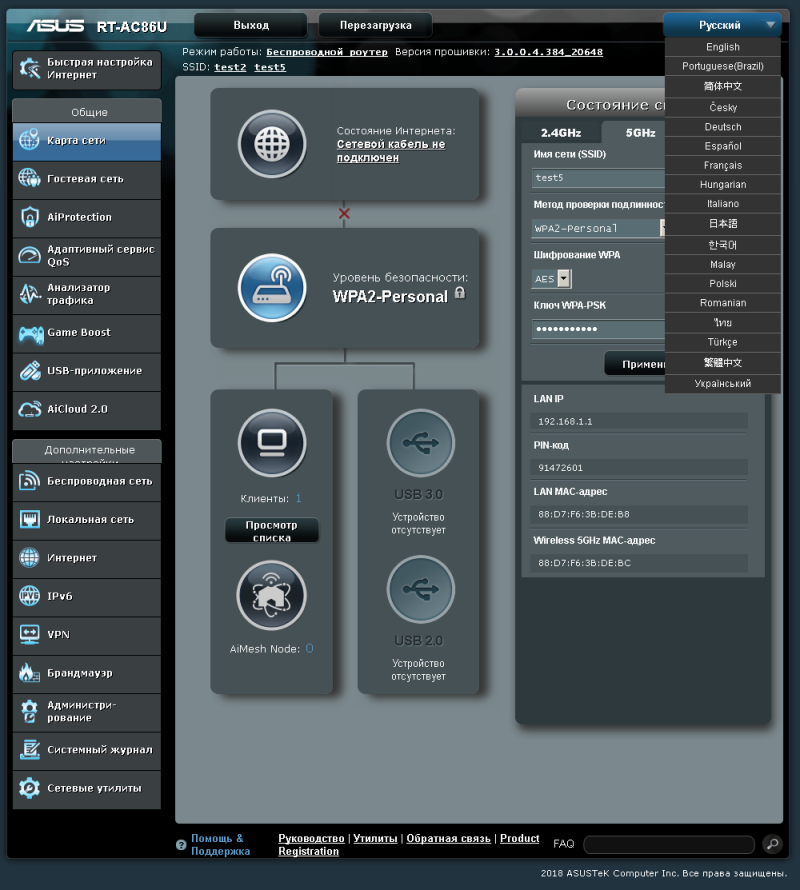Open the Помощь & Поддержка link
Image resolution: width=800 pixels, height=890 pixels.
(x=220, y=845)
